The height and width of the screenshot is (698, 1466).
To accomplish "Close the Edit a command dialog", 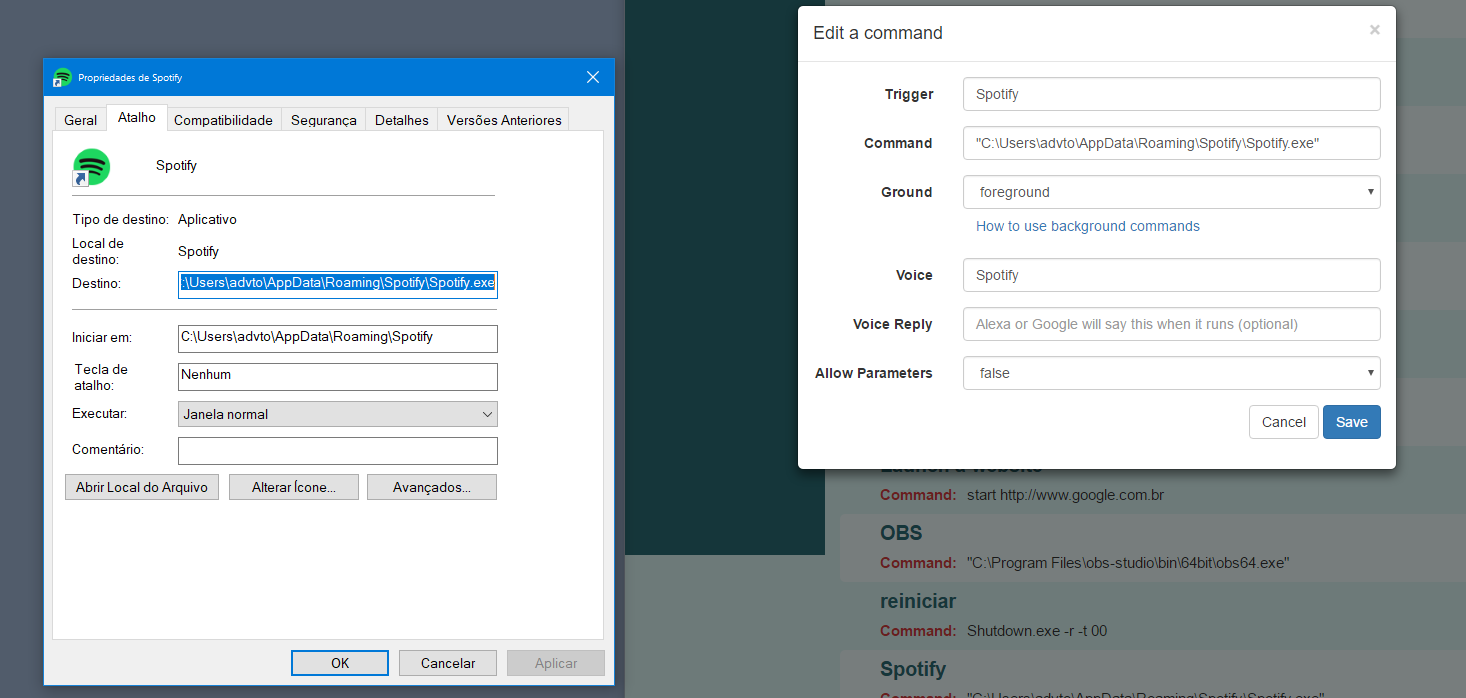I will point(1375,30).
